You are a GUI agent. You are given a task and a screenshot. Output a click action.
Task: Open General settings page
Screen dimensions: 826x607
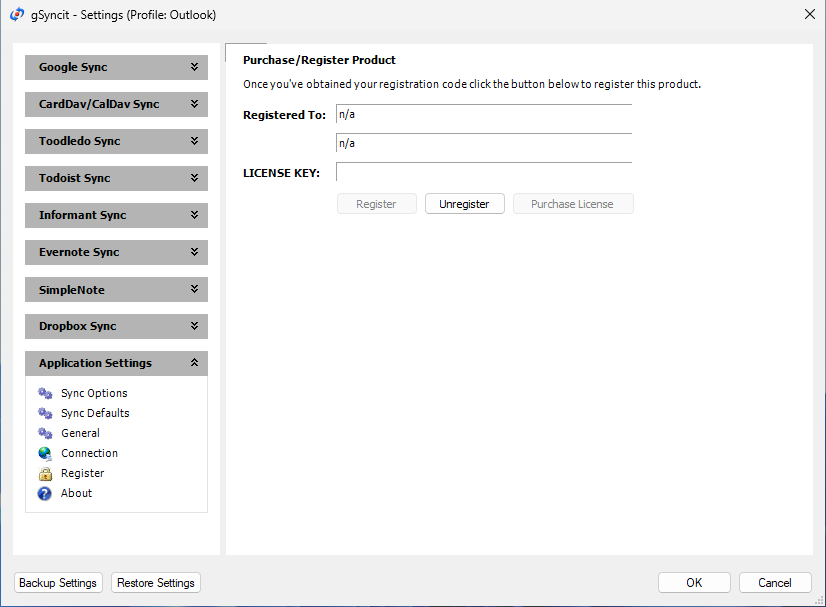80,434
